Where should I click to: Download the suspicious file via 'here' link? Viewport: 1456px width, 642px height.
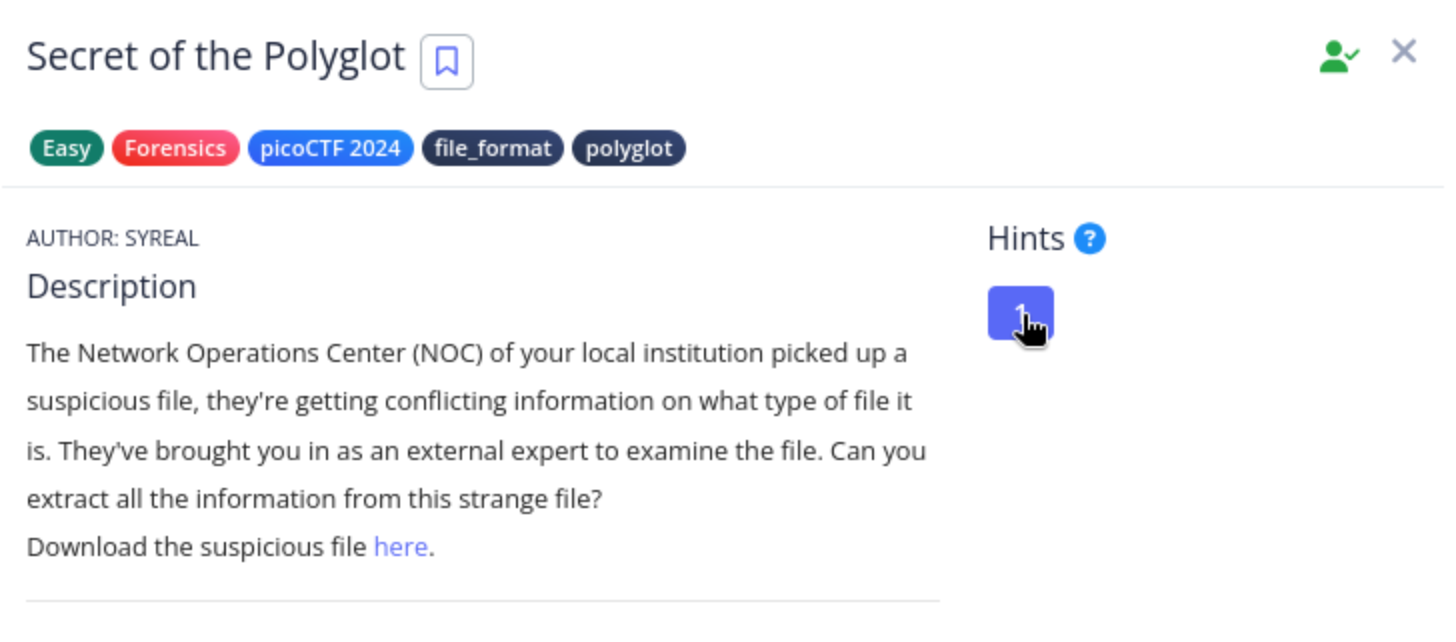pyautogui.click(x=400, y=547)
